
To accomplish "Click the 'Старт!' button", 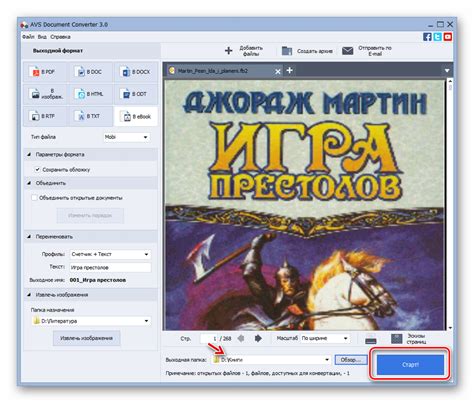I will pos(410,364).
